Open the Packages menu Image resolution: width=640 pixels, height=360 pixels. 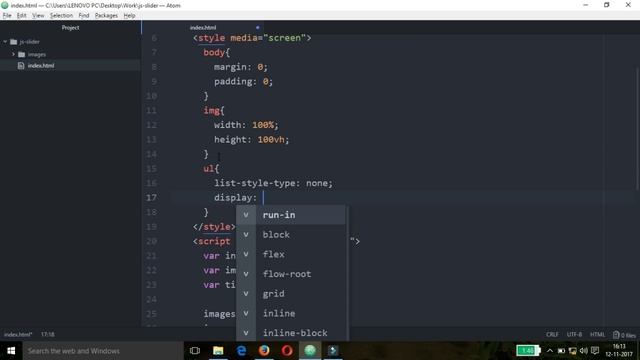point(106,16)
